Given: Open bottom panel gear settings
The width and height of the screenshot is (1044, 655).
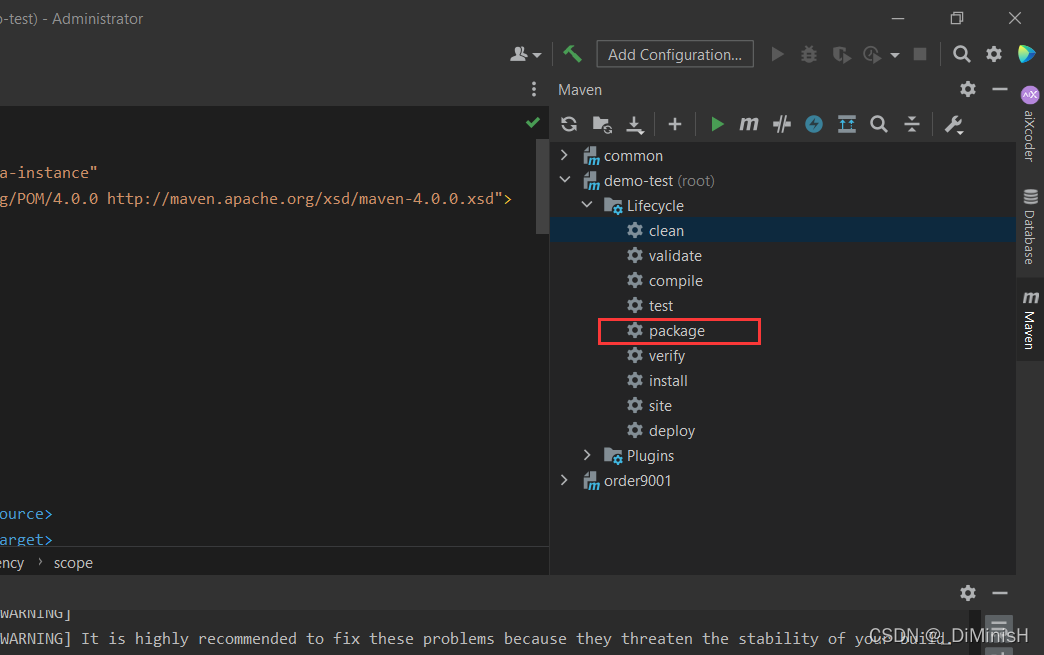Looking at the screenshot, I should (x=967, y=592).
